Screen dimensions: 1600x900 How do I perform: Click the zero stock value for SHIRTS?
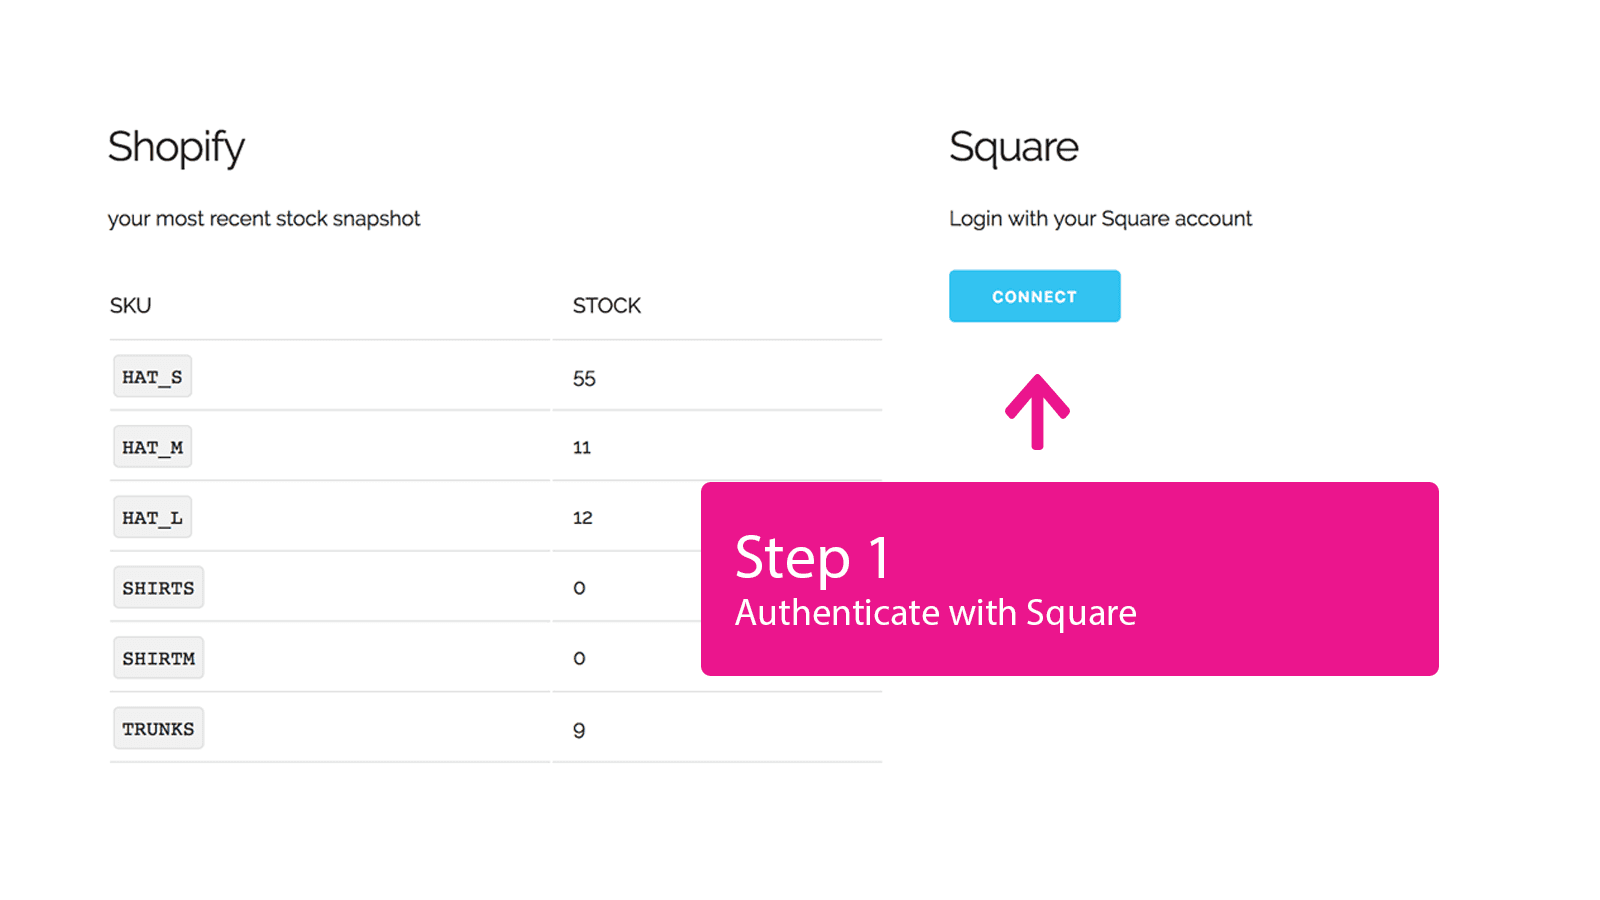(x=579, y=588)
